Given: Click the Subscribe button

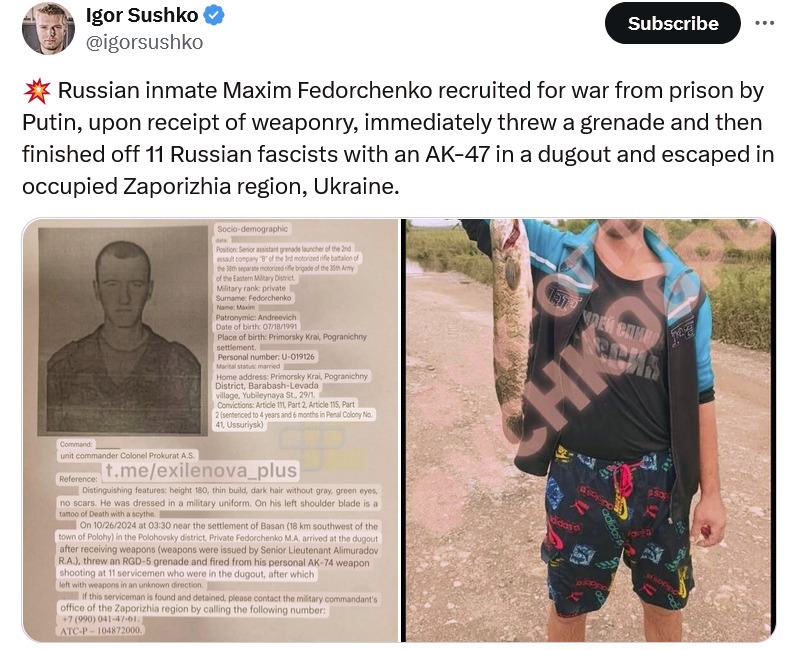Looking at the screenshot, I should (x=672, y=23).
